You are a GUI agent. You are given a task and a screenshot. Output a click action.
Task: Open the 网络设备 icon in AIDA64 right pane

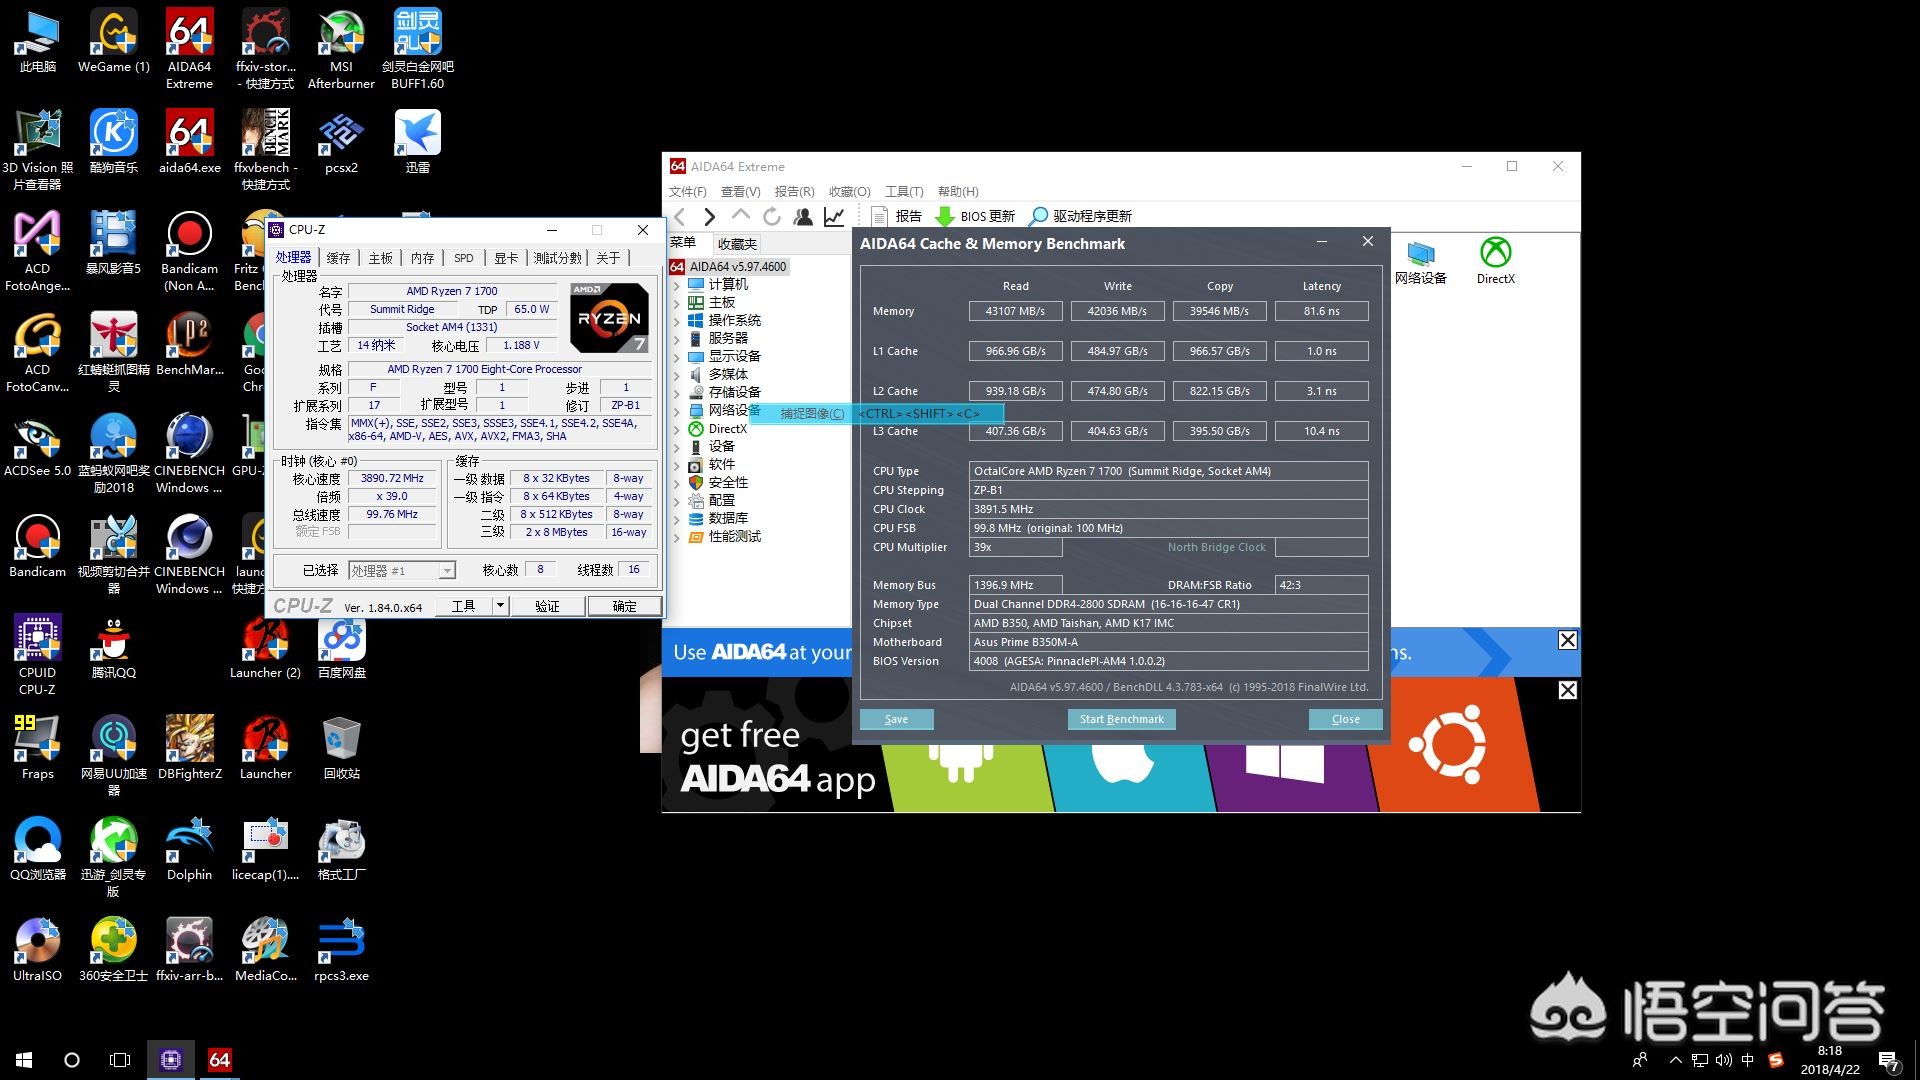click(x=1420, y=262)
